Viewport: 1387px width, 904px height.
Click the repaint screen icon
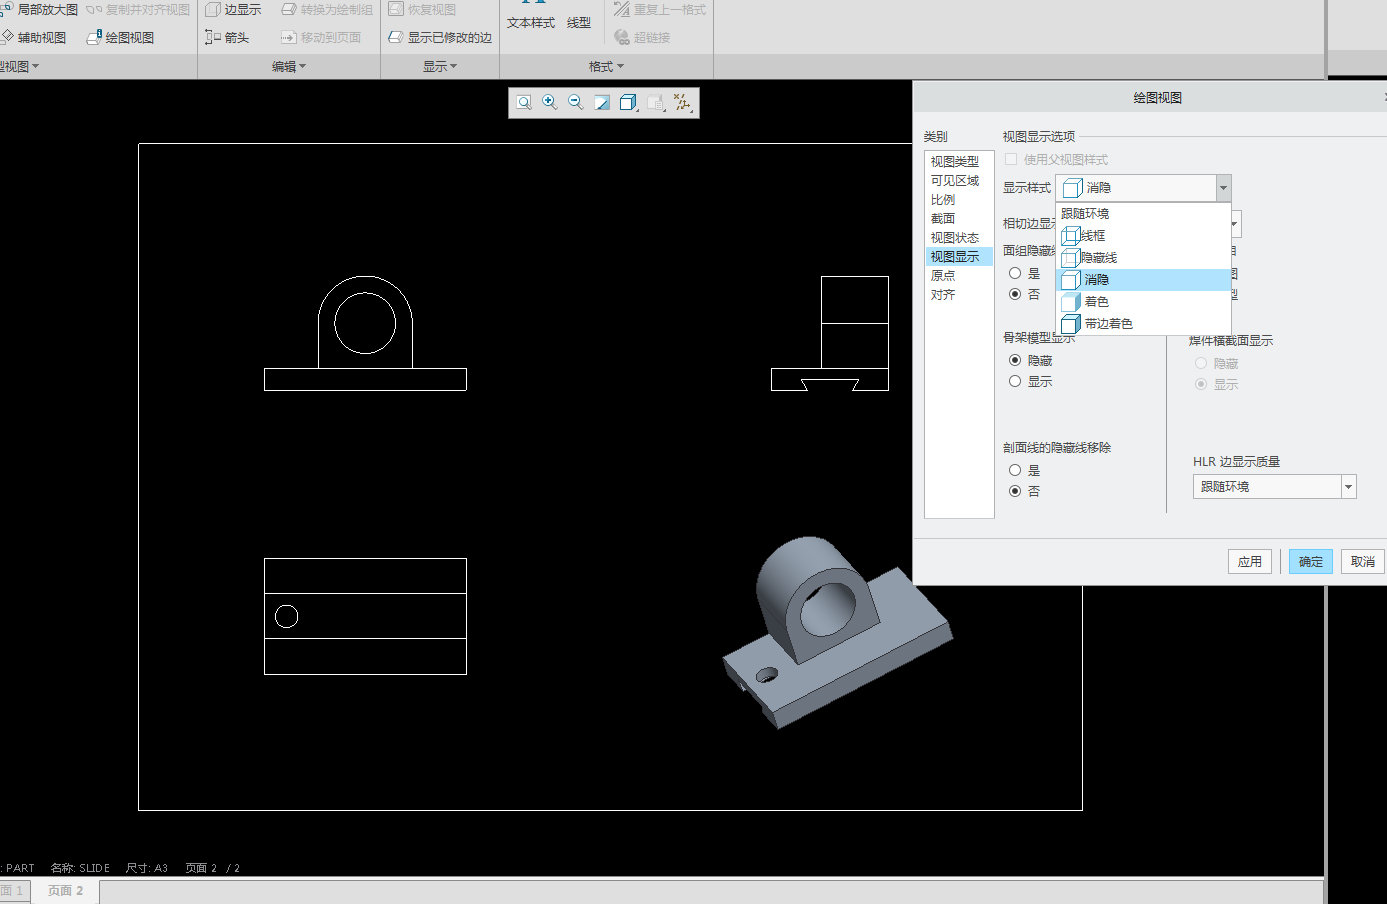pos(602,103)
